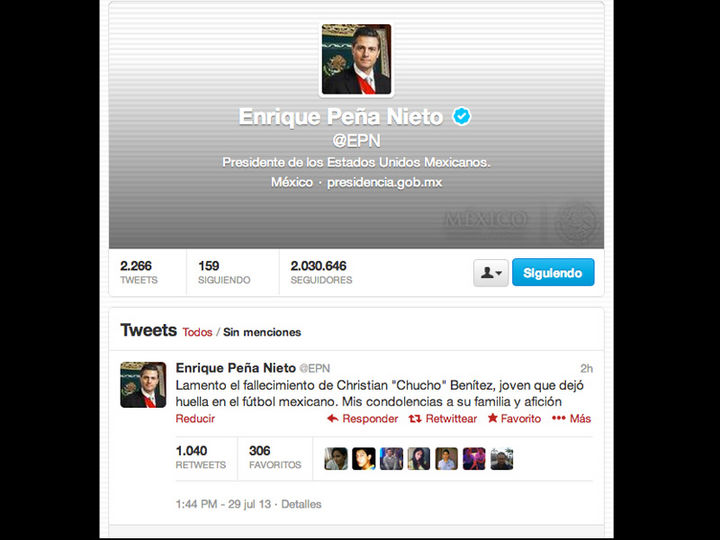Toggle the Siguiendo follow button

point(553,272)
